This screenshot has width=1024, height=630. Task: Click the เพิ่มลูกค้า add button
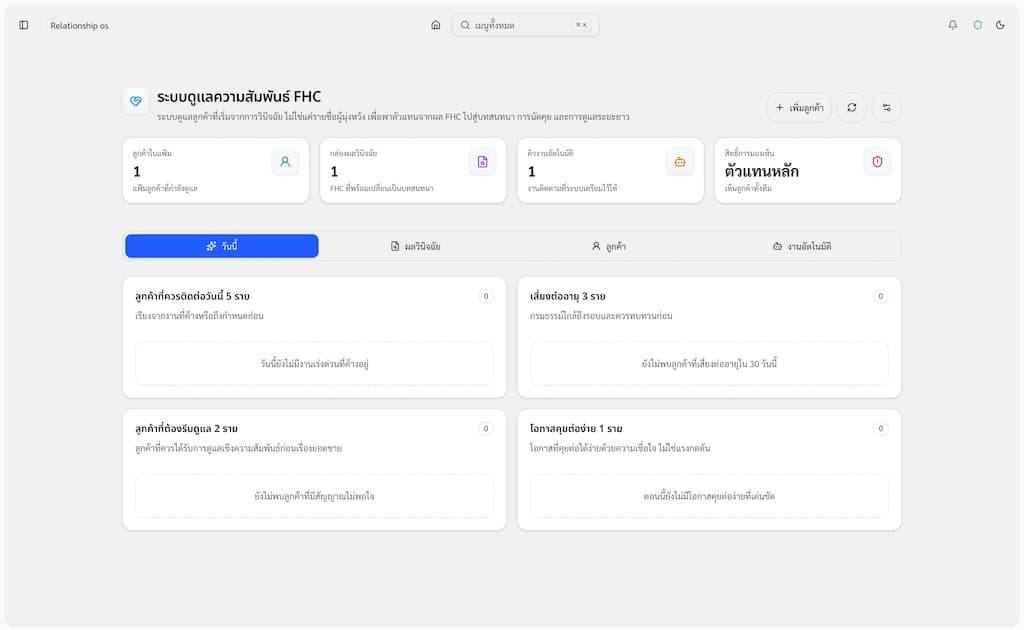tap(799, 107)
